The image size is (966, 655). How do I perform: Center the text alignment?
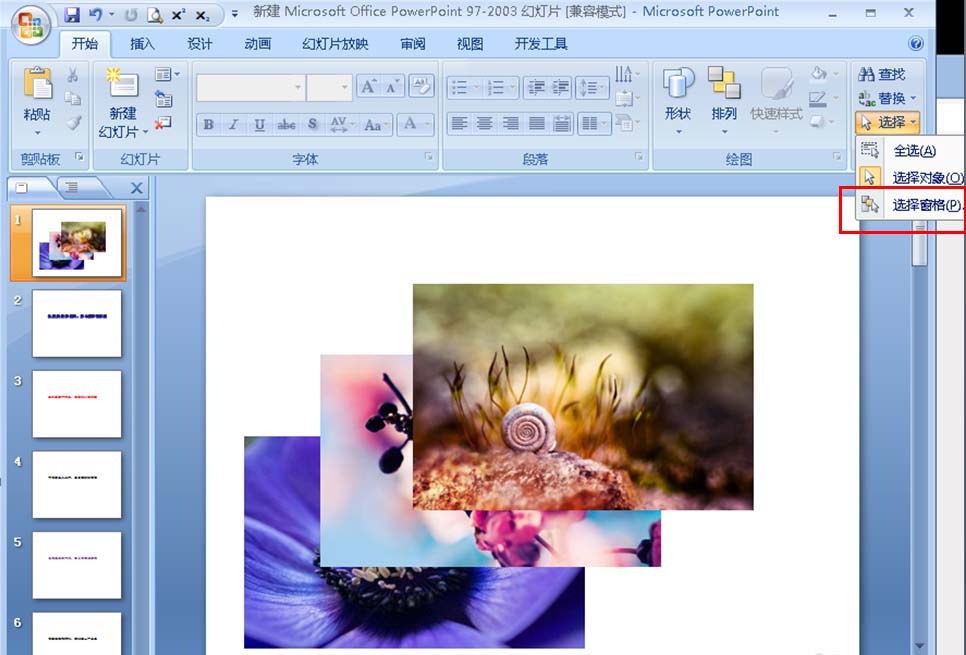(x=485, y=123)
